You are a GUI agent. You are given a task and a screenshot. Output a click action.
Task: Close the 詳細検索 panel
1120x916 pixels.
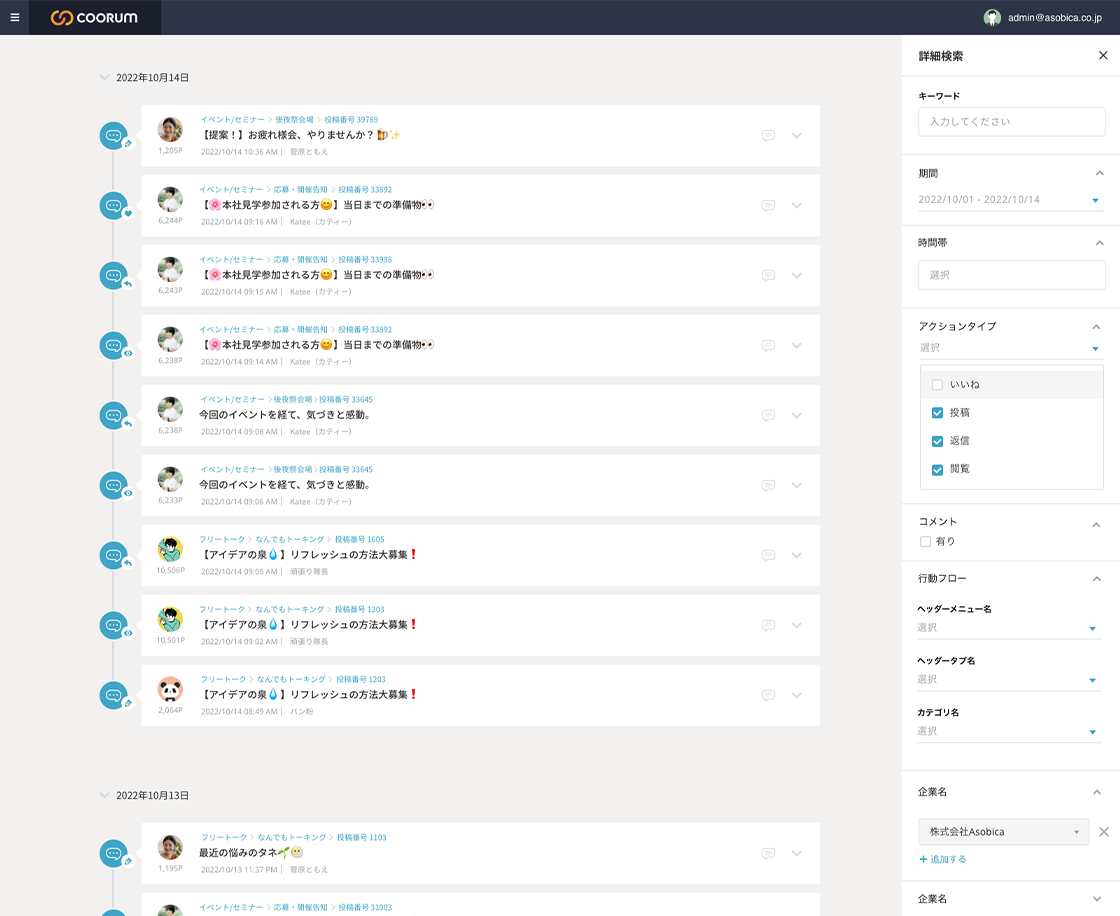(x=1103, y=56)
